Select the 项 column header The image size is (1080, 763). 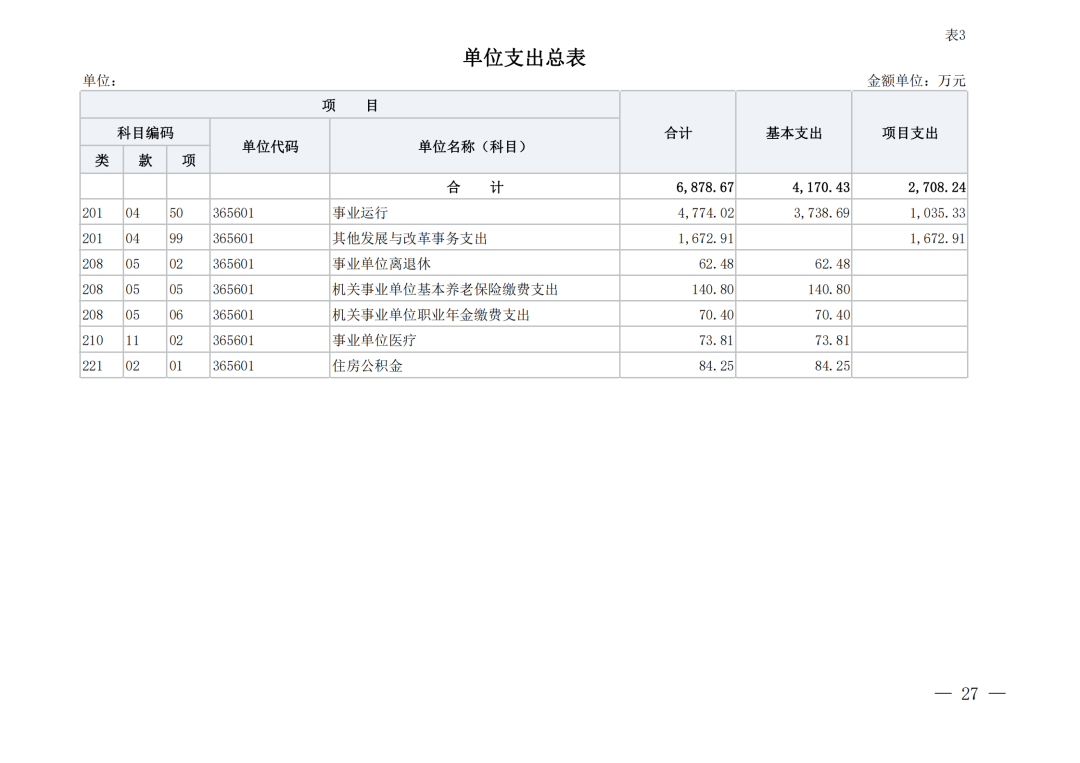[188, 160]
